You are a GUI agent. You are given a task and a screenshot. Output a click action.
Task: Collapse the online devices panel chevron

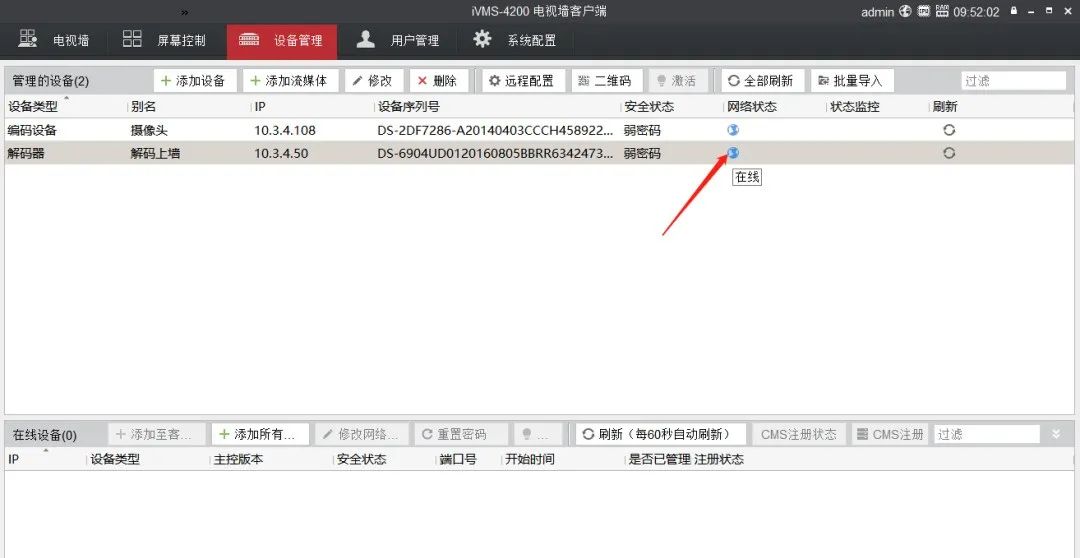[x=1056, y=434]
